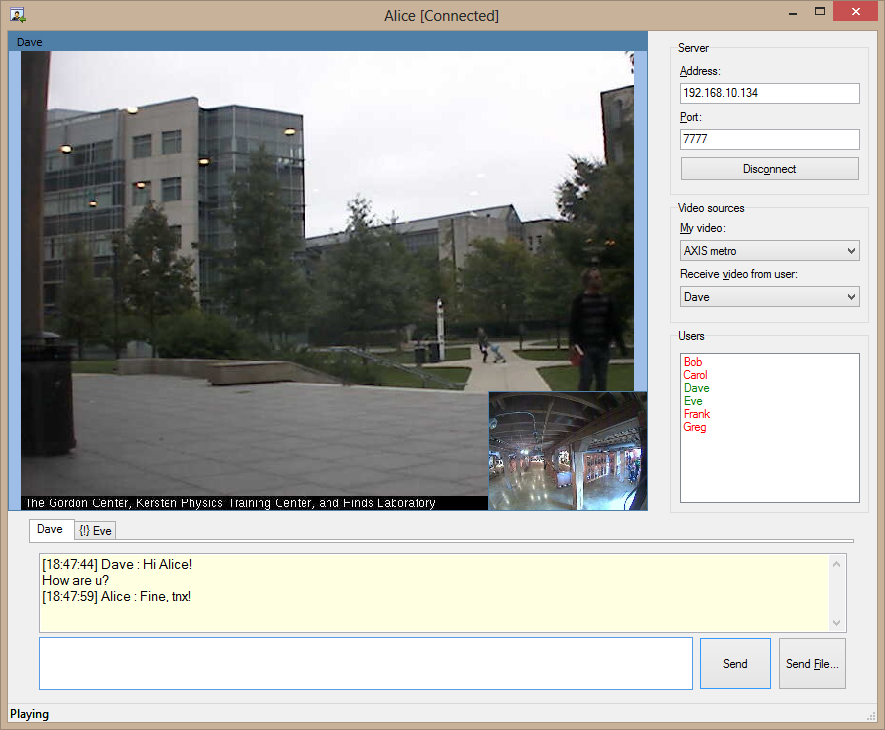Choose Eve from the Users list

692,401
